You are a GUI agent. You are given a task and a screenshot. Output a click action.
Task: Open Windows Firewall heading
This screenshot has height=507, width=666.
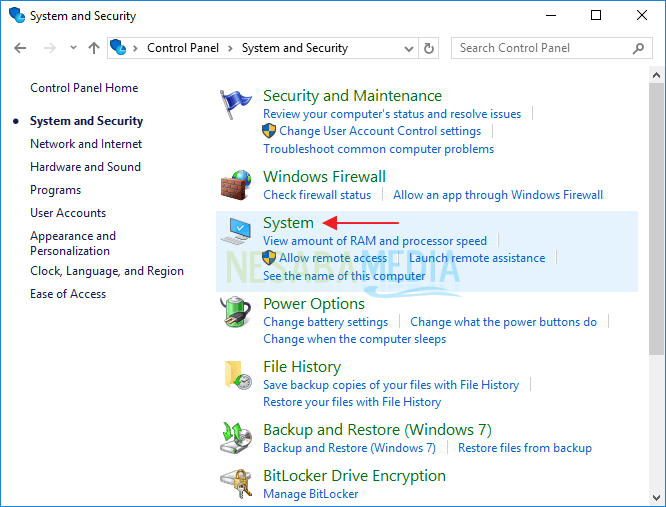(324, 177)
